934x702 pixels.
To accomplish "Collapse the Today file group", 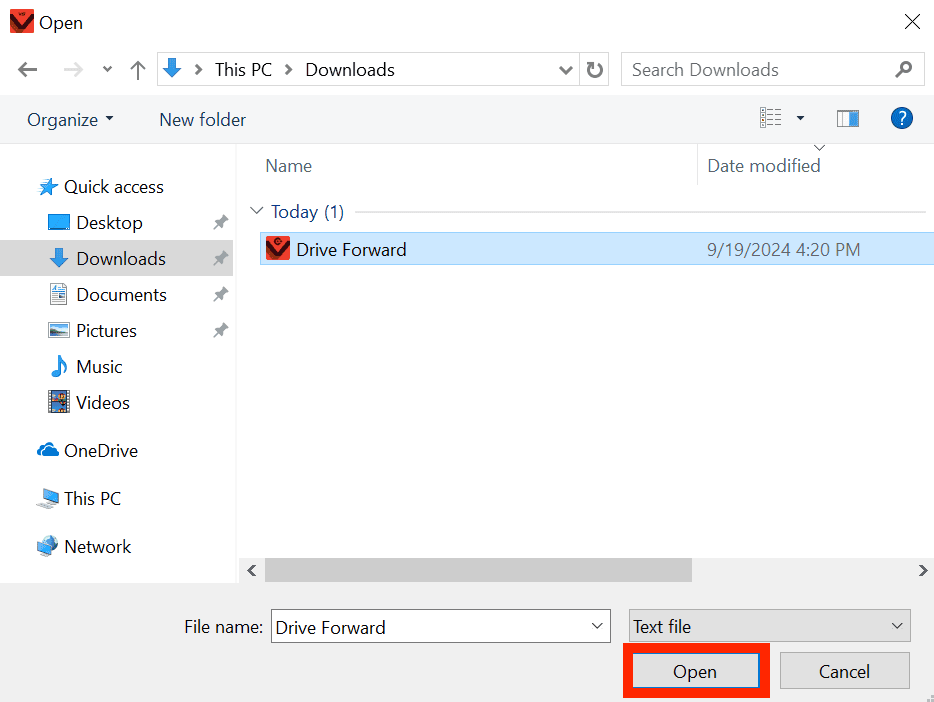I will pyautogui.click(x=258, y=211).
